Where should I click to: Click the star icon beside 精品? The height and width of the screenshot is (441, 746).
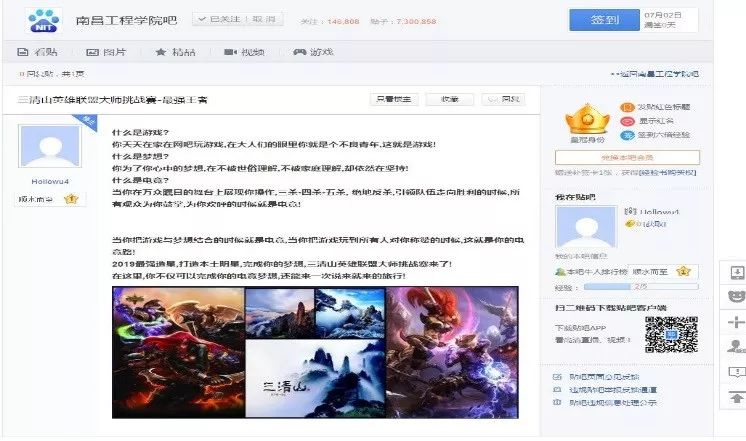[161, 52]
